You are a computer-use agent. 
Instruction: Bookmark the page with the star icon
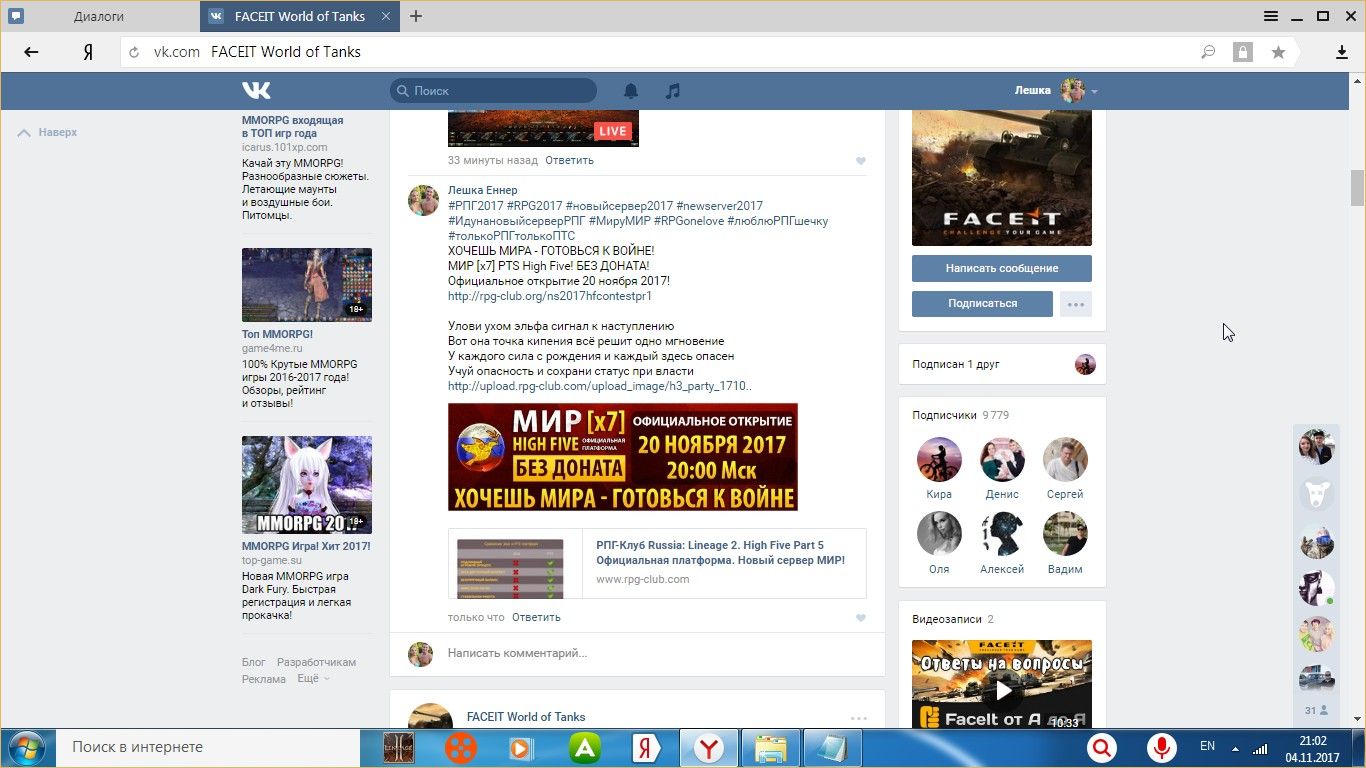click(x=1278, y=52)
